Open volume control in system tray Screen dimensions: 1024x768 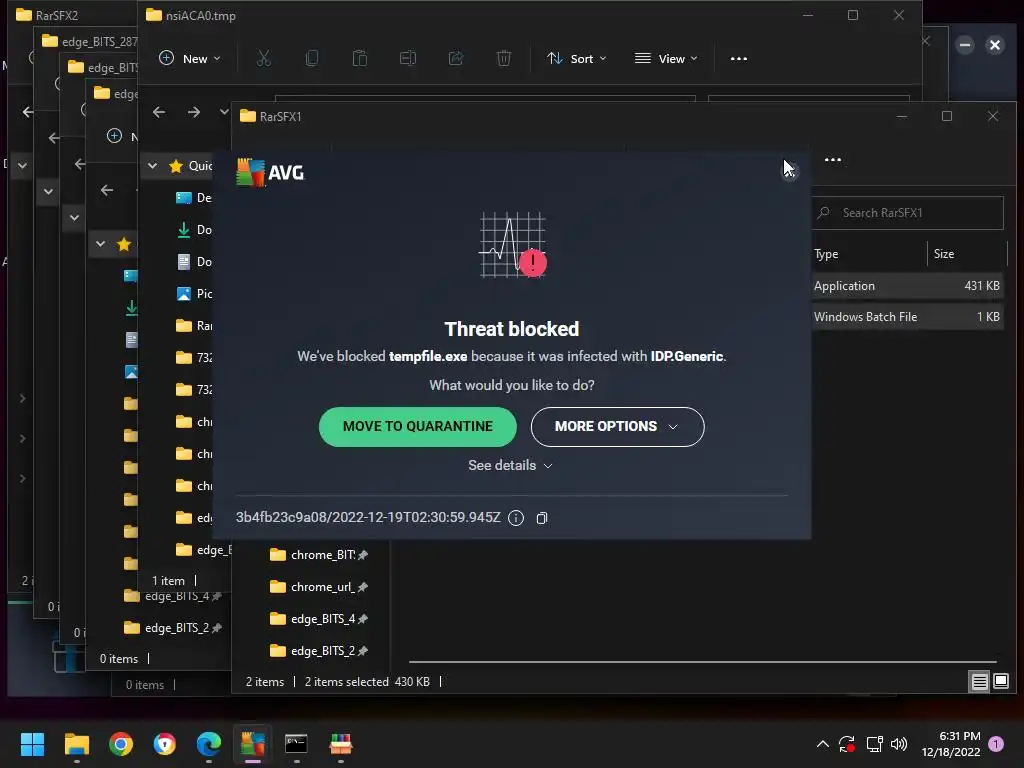(899, 744)
